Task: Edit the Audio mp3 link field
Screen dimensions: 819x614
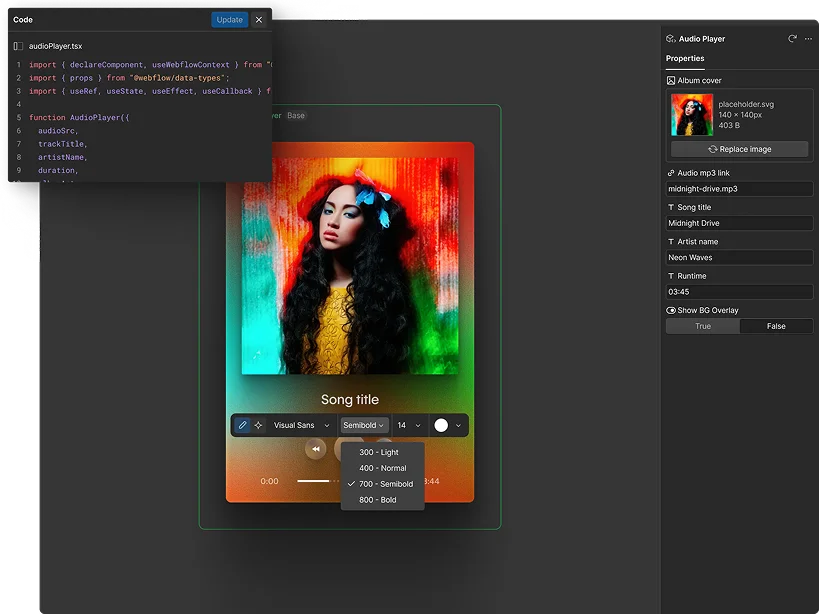Action: (739, 189)
